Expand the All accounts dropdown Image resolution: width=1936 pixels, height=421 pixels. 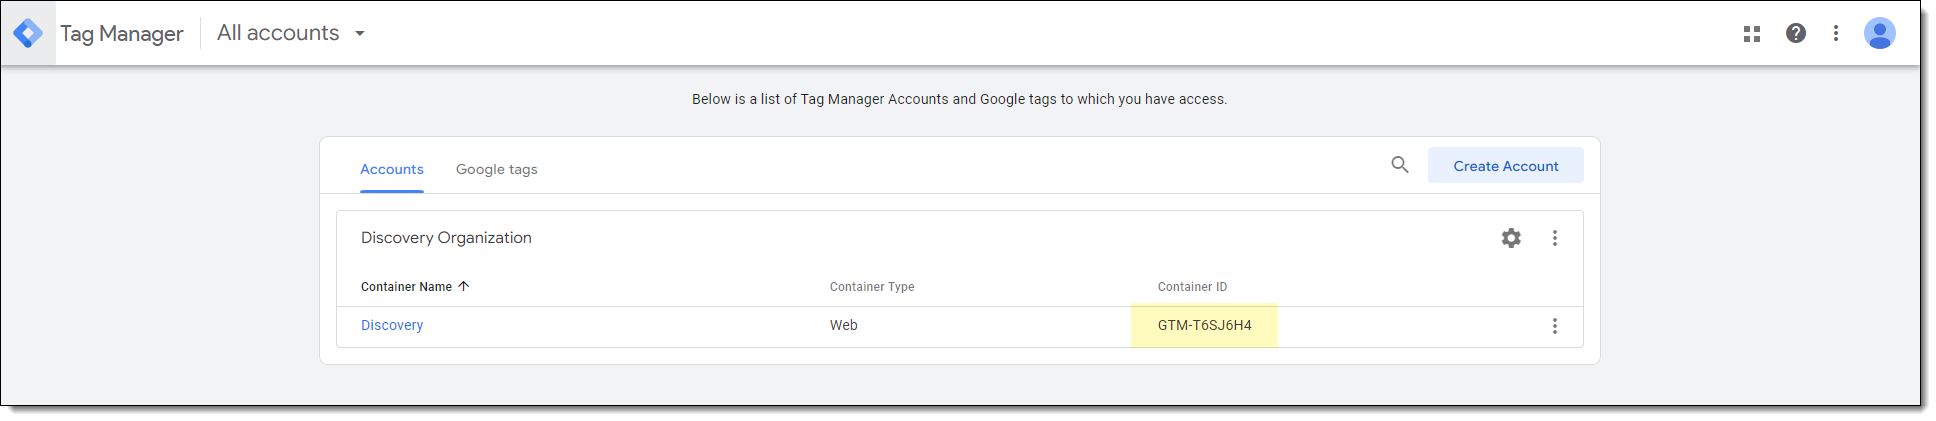[291, 33]
